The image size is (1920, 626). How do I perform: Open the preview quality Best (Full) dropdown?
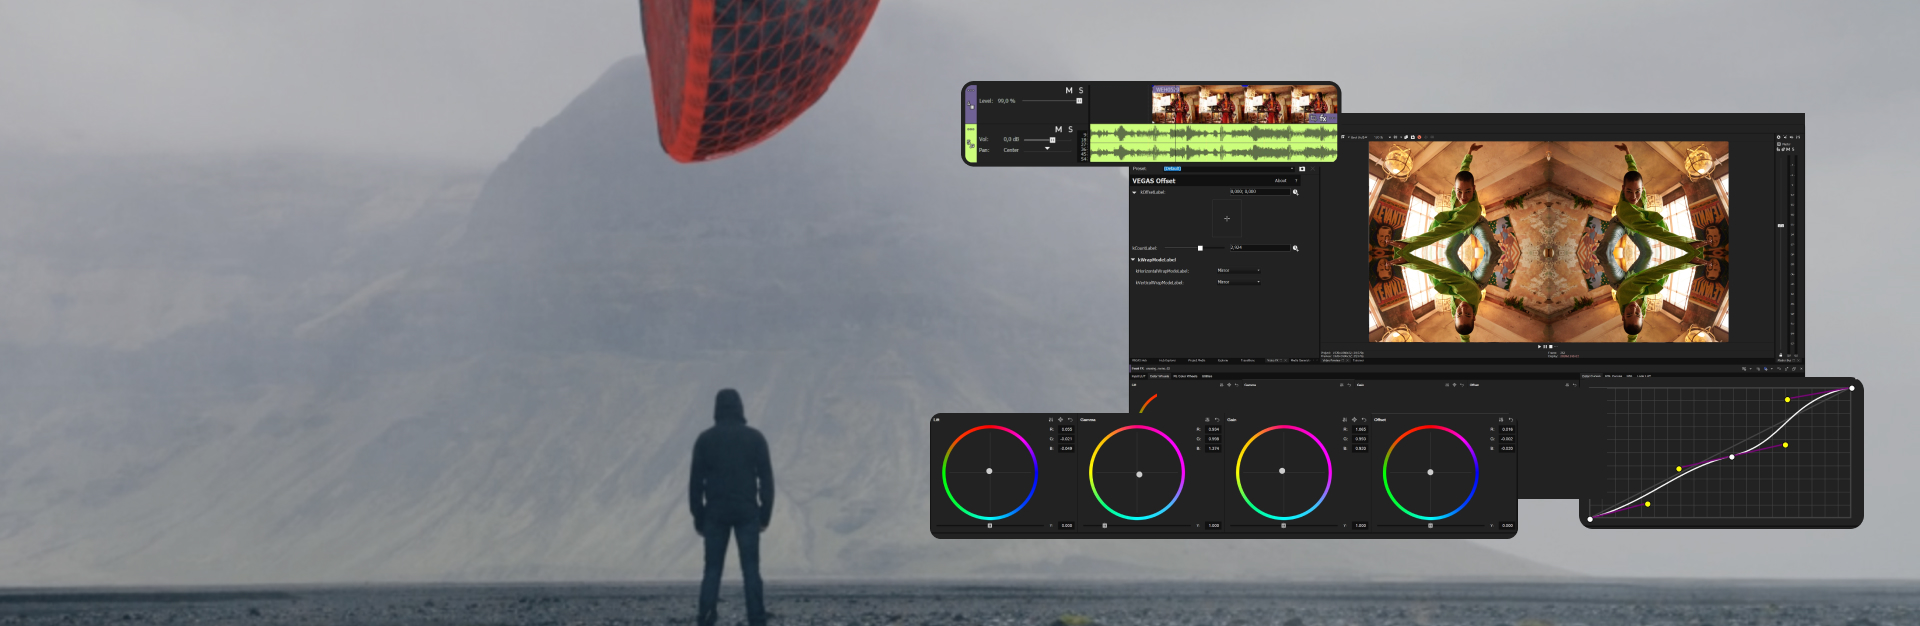[1358, 137]
